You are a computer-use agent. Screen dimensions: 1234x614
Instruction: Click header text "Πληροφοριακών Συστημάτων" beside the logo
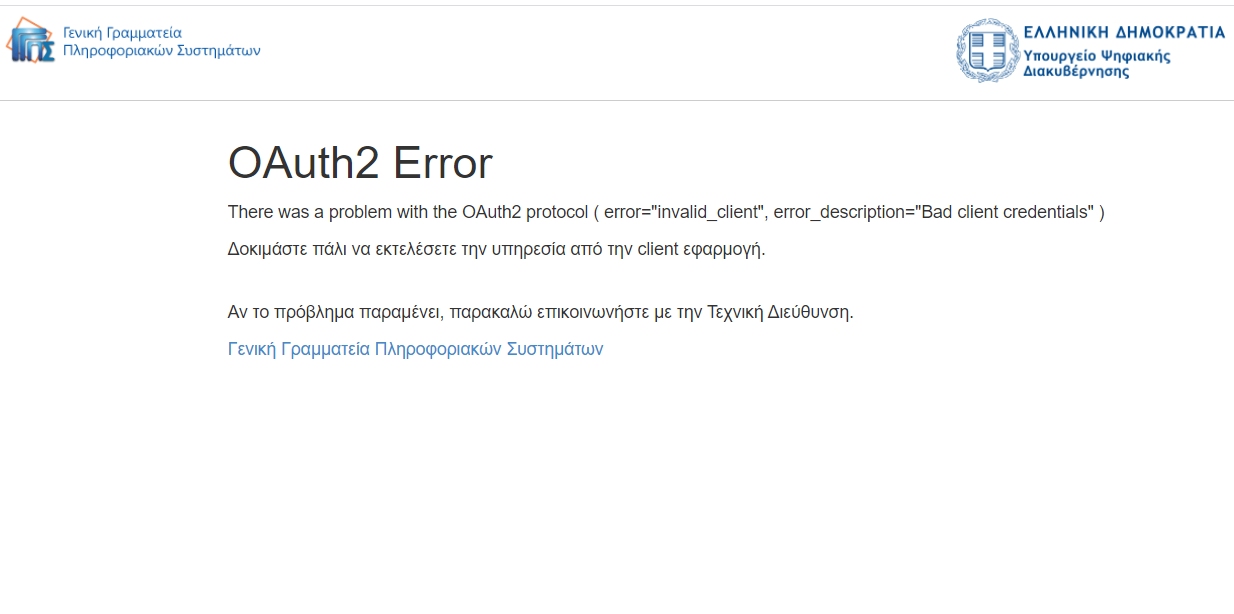[x=161, y=50]
